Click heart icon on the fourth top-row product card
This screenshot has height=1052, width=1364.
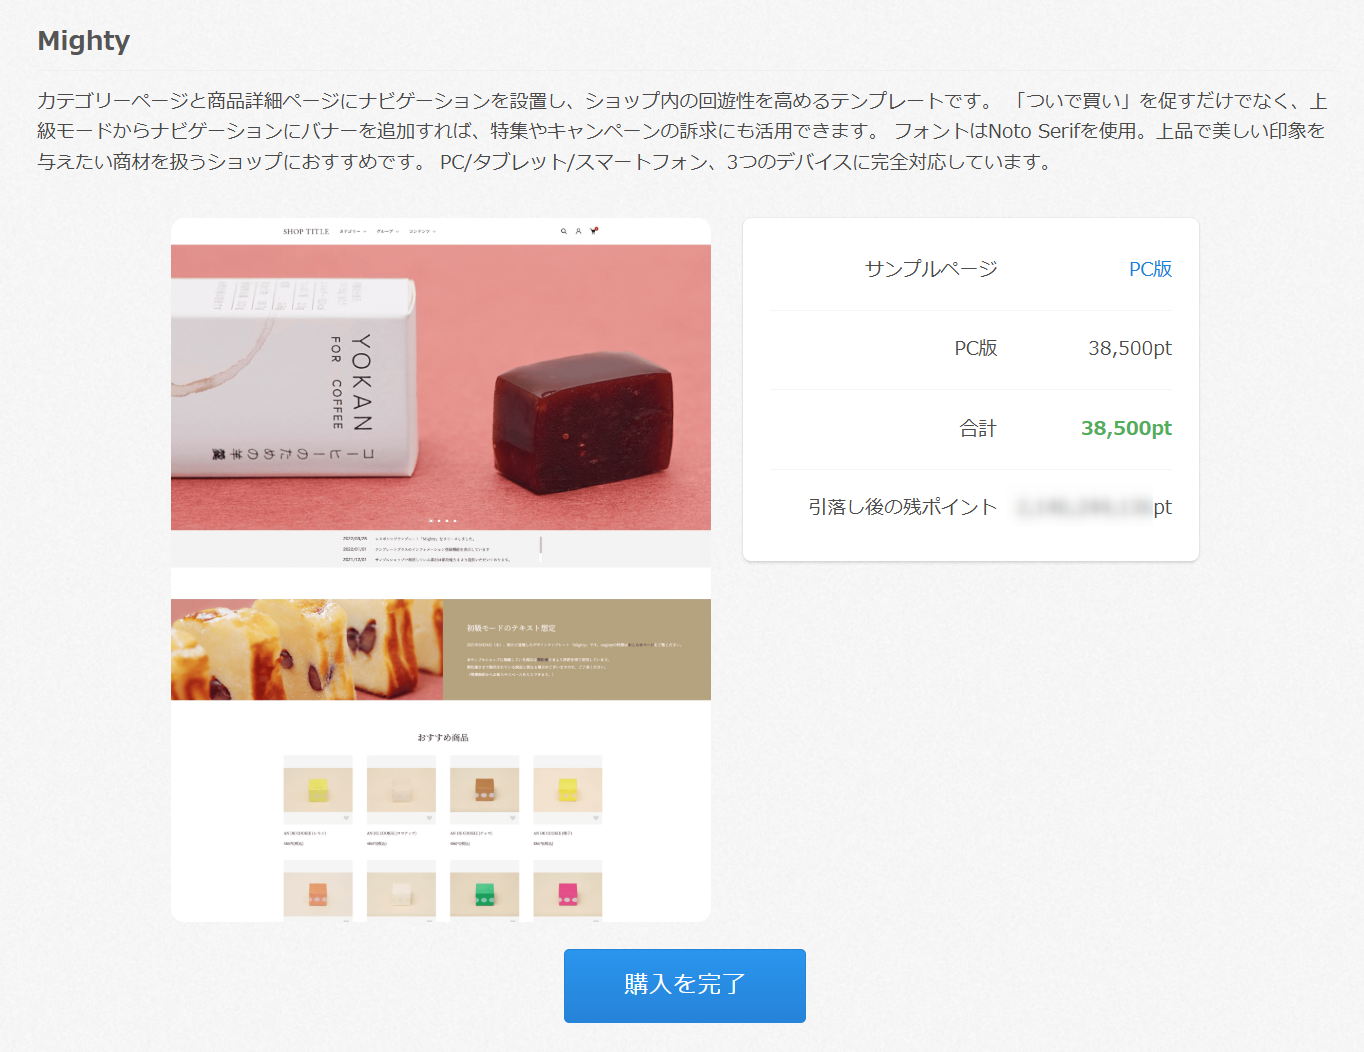point(596,818)
